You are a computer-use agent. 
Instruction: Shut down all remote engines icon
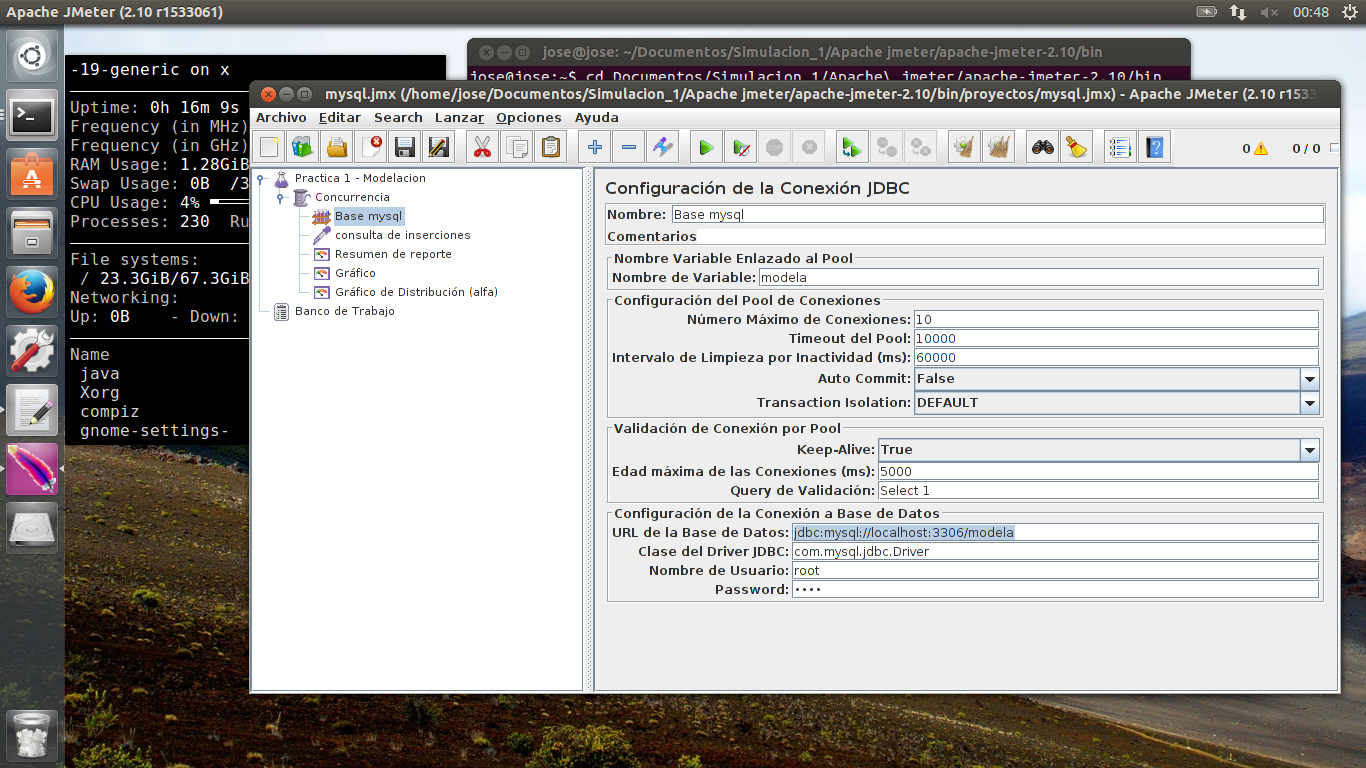point(920,147)
